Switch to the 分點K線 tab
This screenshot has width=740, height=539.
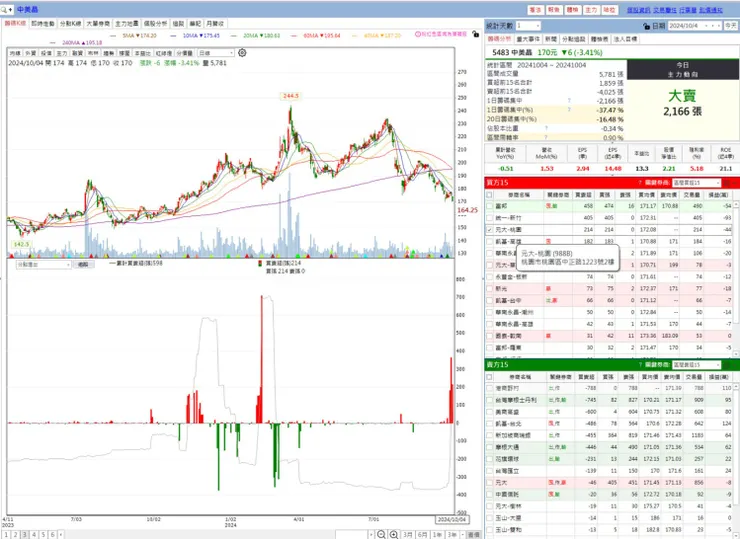click(x=70, y=24)
